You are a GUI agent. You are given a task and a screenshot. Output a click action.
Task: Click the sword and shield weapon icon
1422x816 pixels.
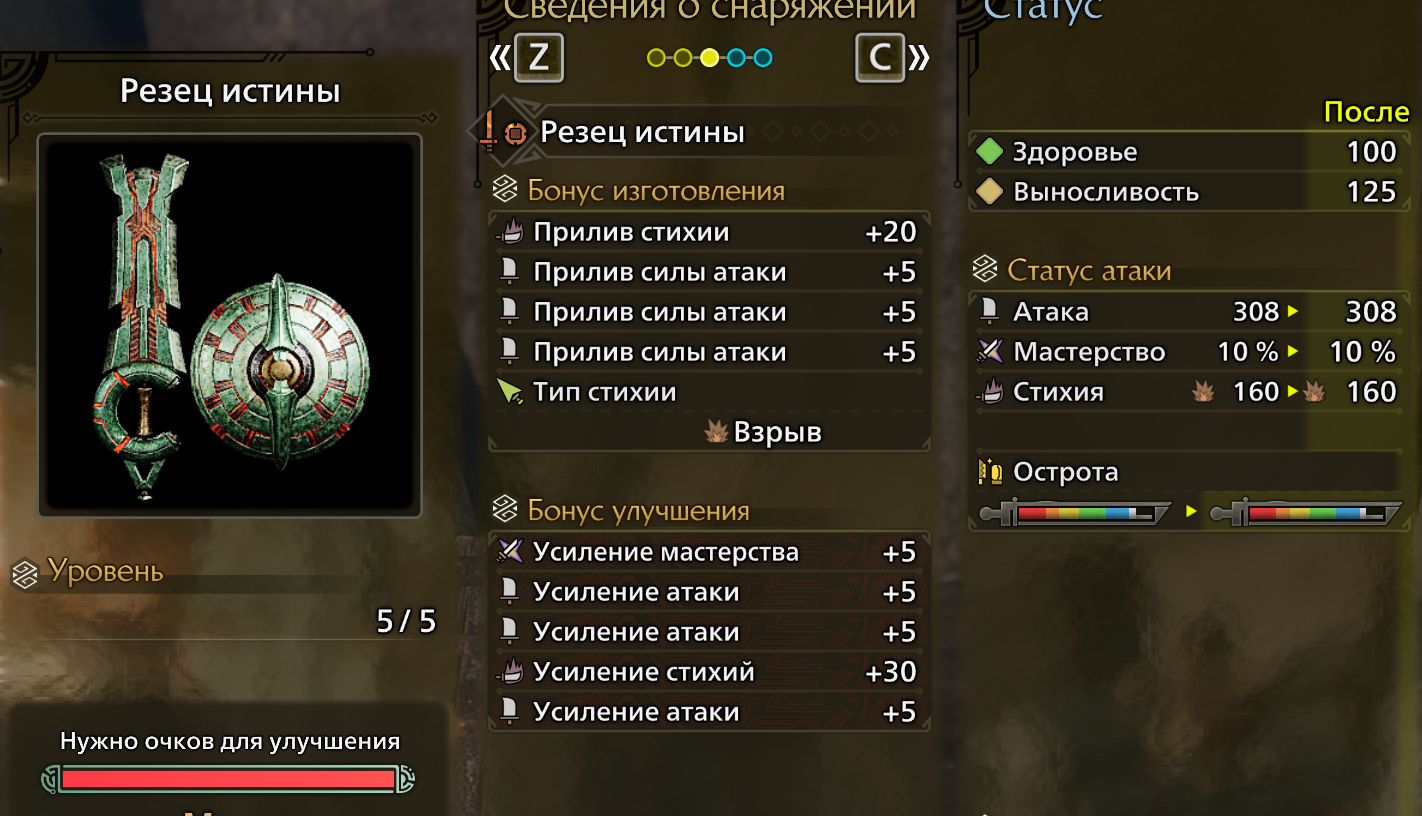[502, 132]
